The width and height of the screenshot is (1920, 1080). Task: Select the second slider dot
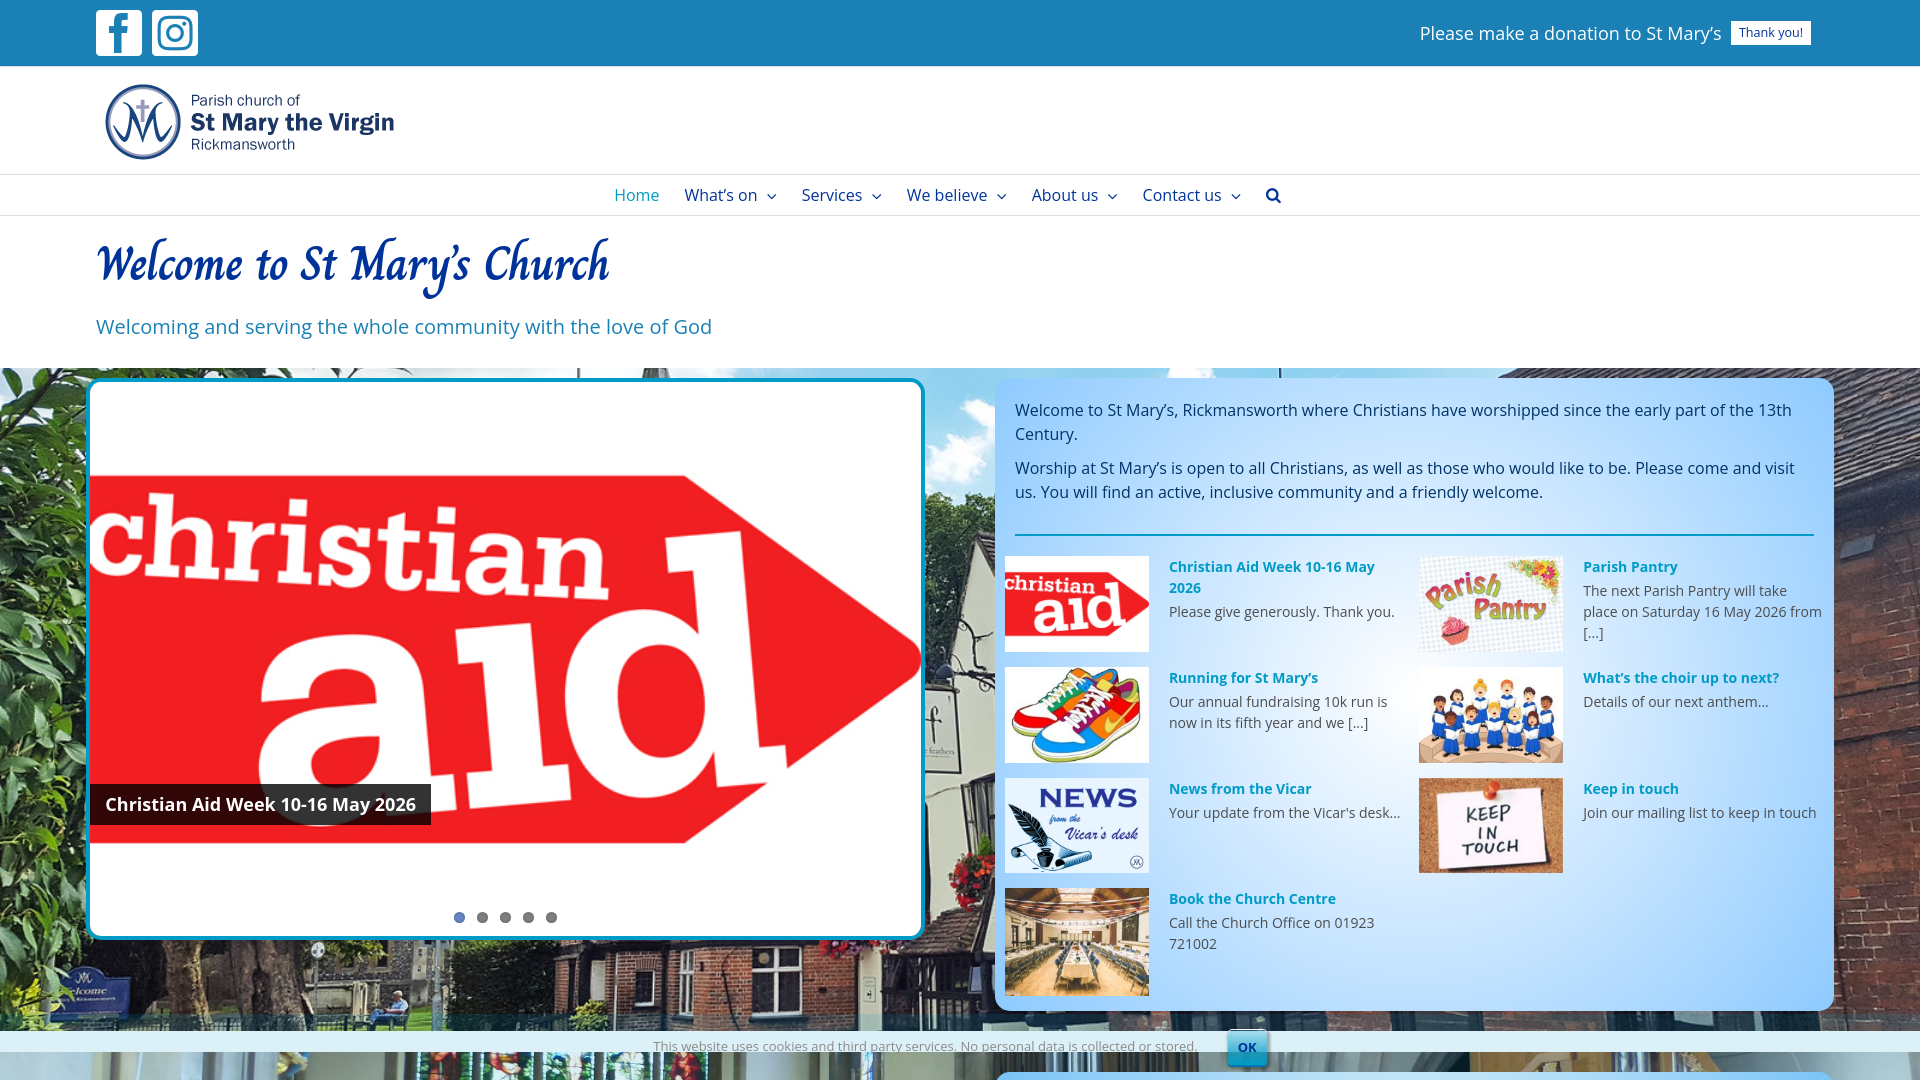482,917
